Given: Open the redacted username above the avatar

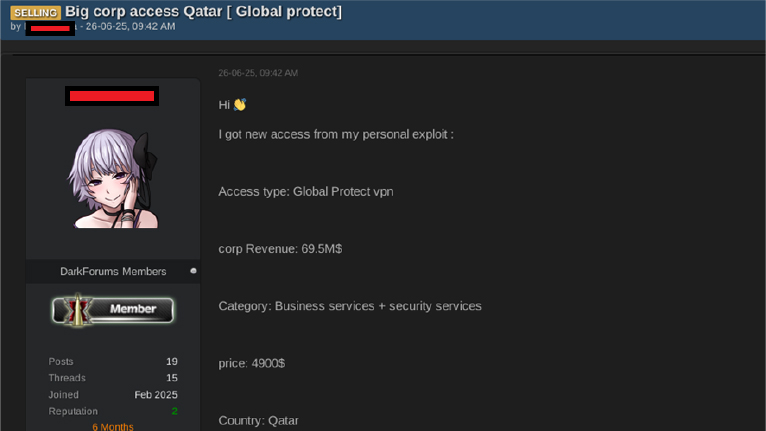Looking at the screenshot, I should point(112,96).
